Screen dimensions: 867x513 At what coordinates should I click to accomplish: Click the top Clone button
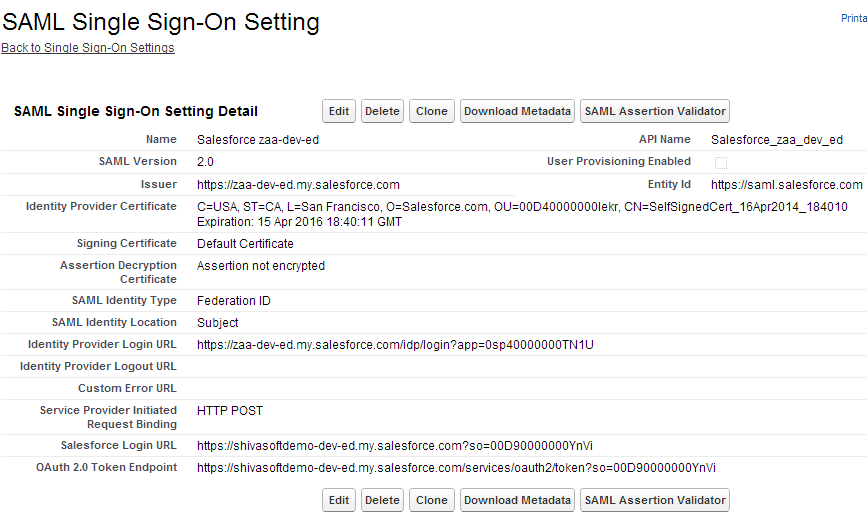[432, 111]
